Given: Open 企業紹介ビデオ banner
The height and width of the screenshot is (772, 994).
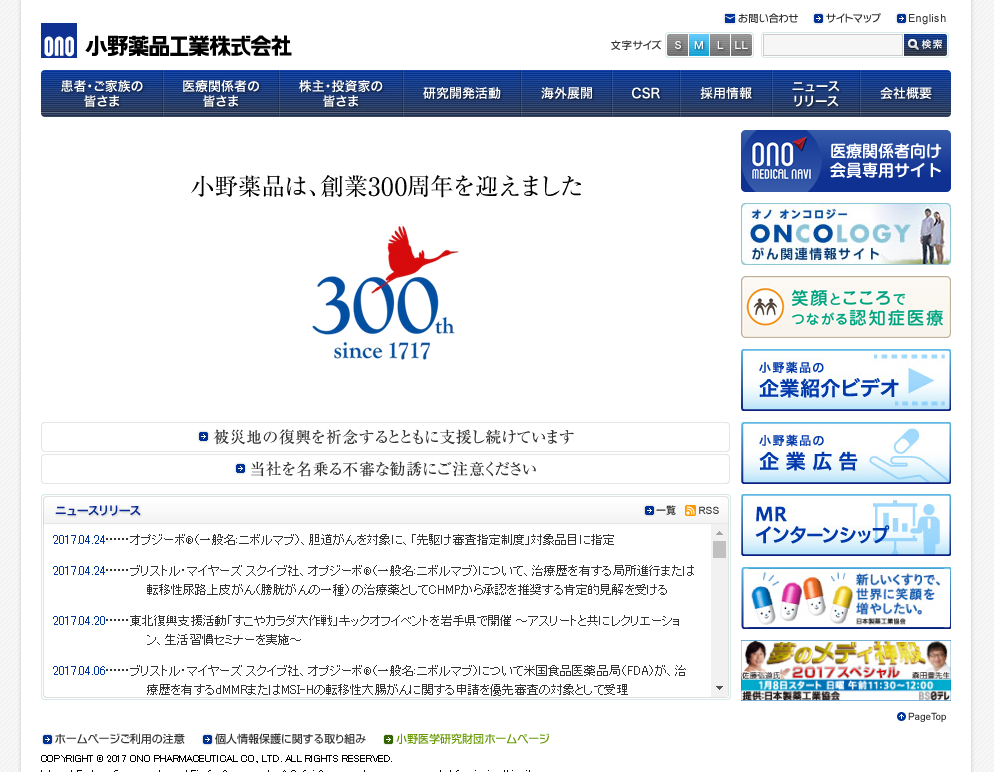Looking at the screenshot, I should point(846,380).
